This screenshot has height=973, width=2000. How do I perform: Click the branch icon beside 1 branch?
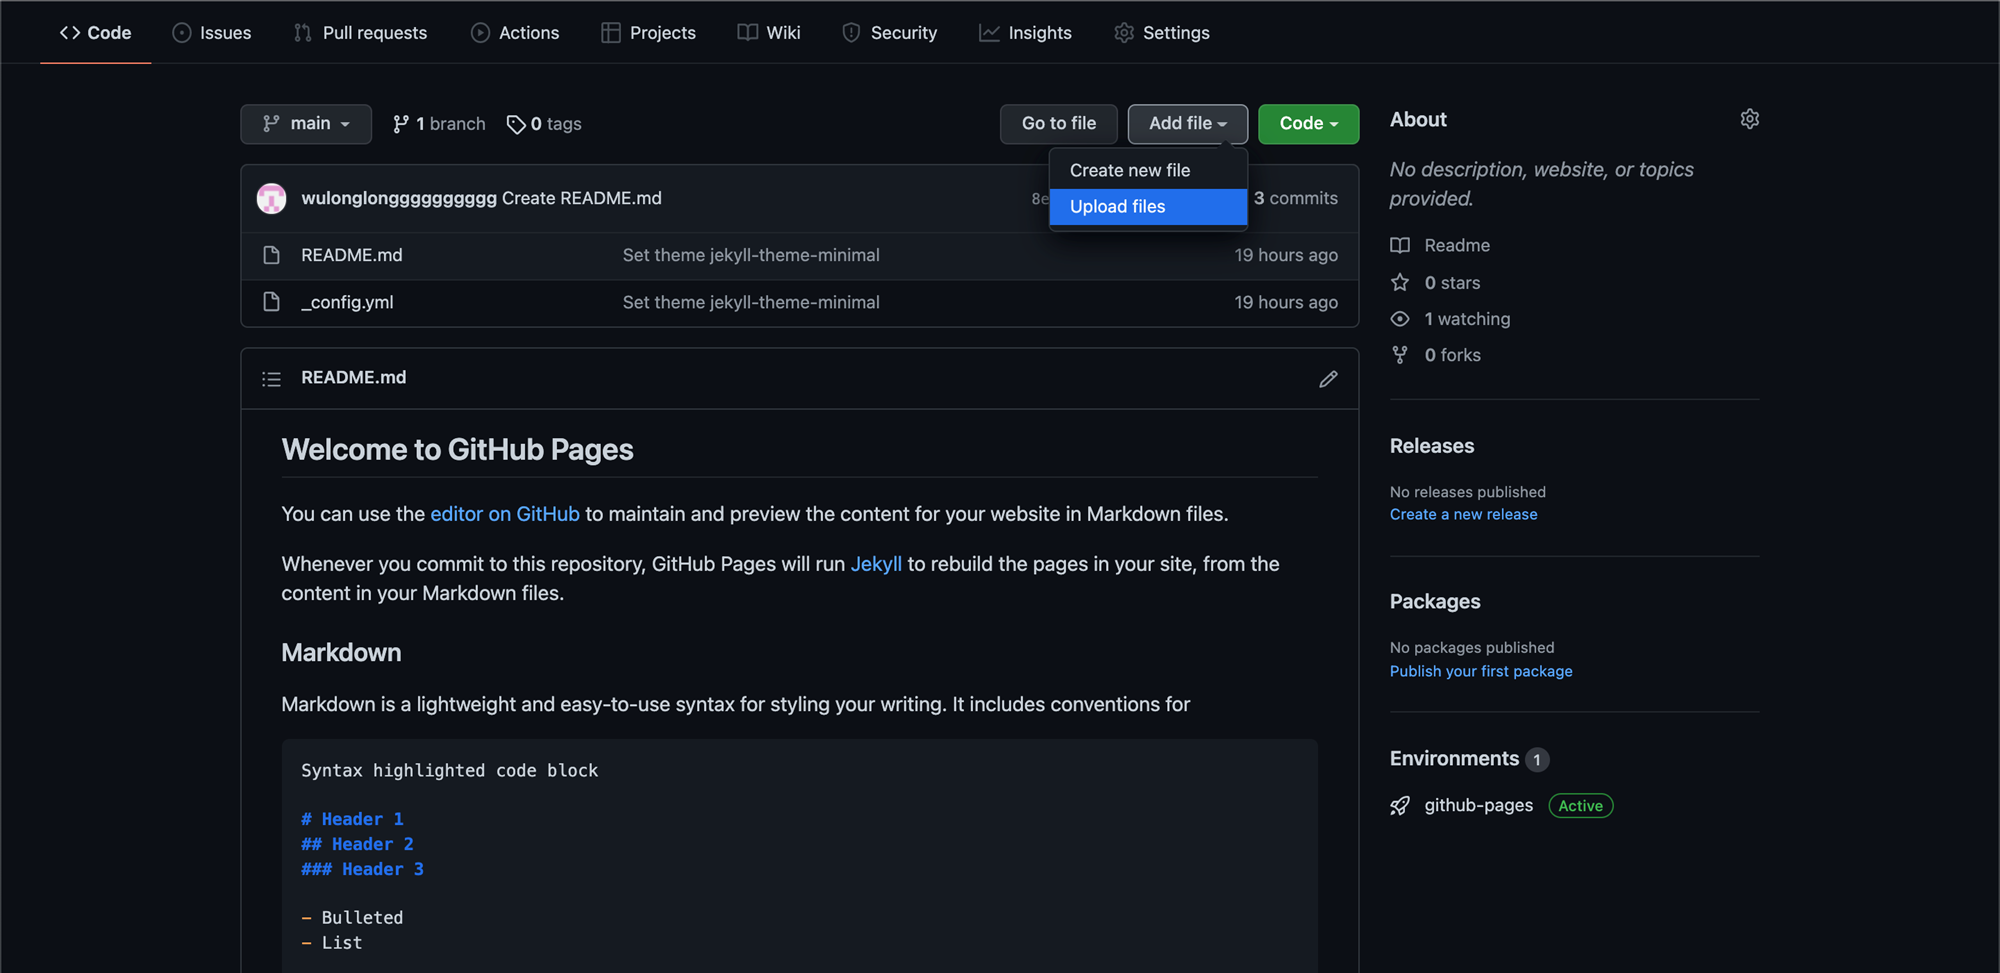click(401, 124)
